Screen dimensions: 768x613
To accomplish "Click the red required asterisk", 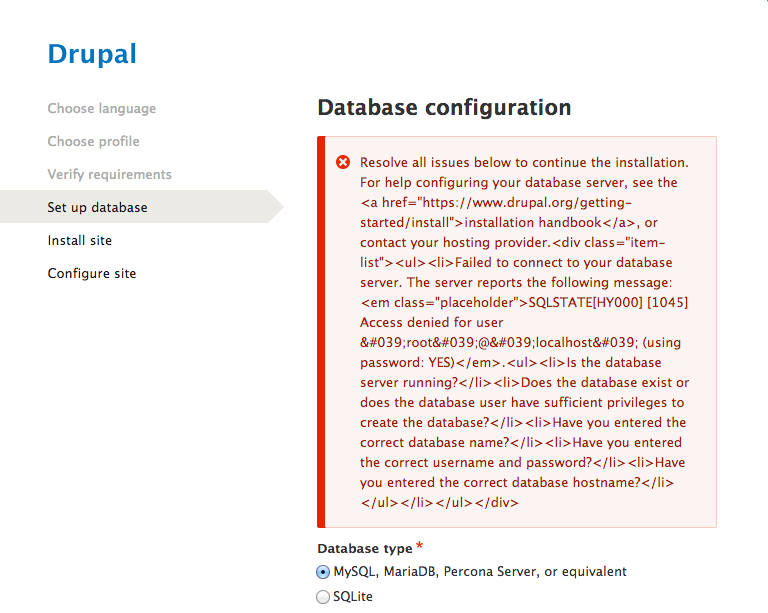I will [419, 545].
